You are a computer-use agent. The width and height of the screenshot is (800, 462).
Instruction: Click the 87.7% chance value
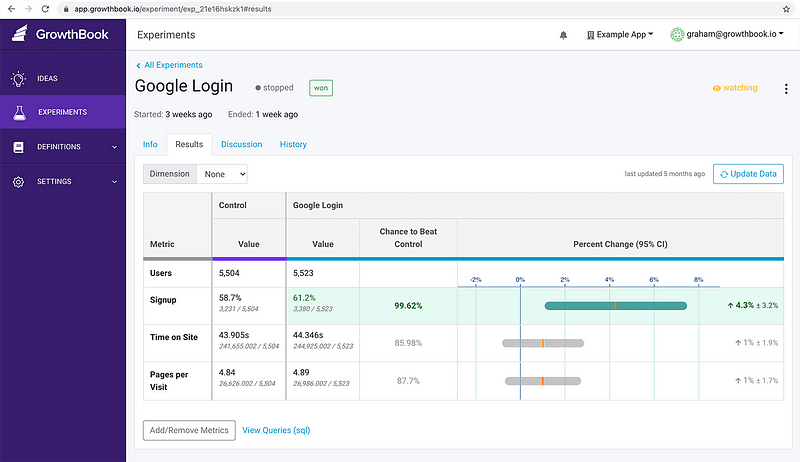(408, 381)
